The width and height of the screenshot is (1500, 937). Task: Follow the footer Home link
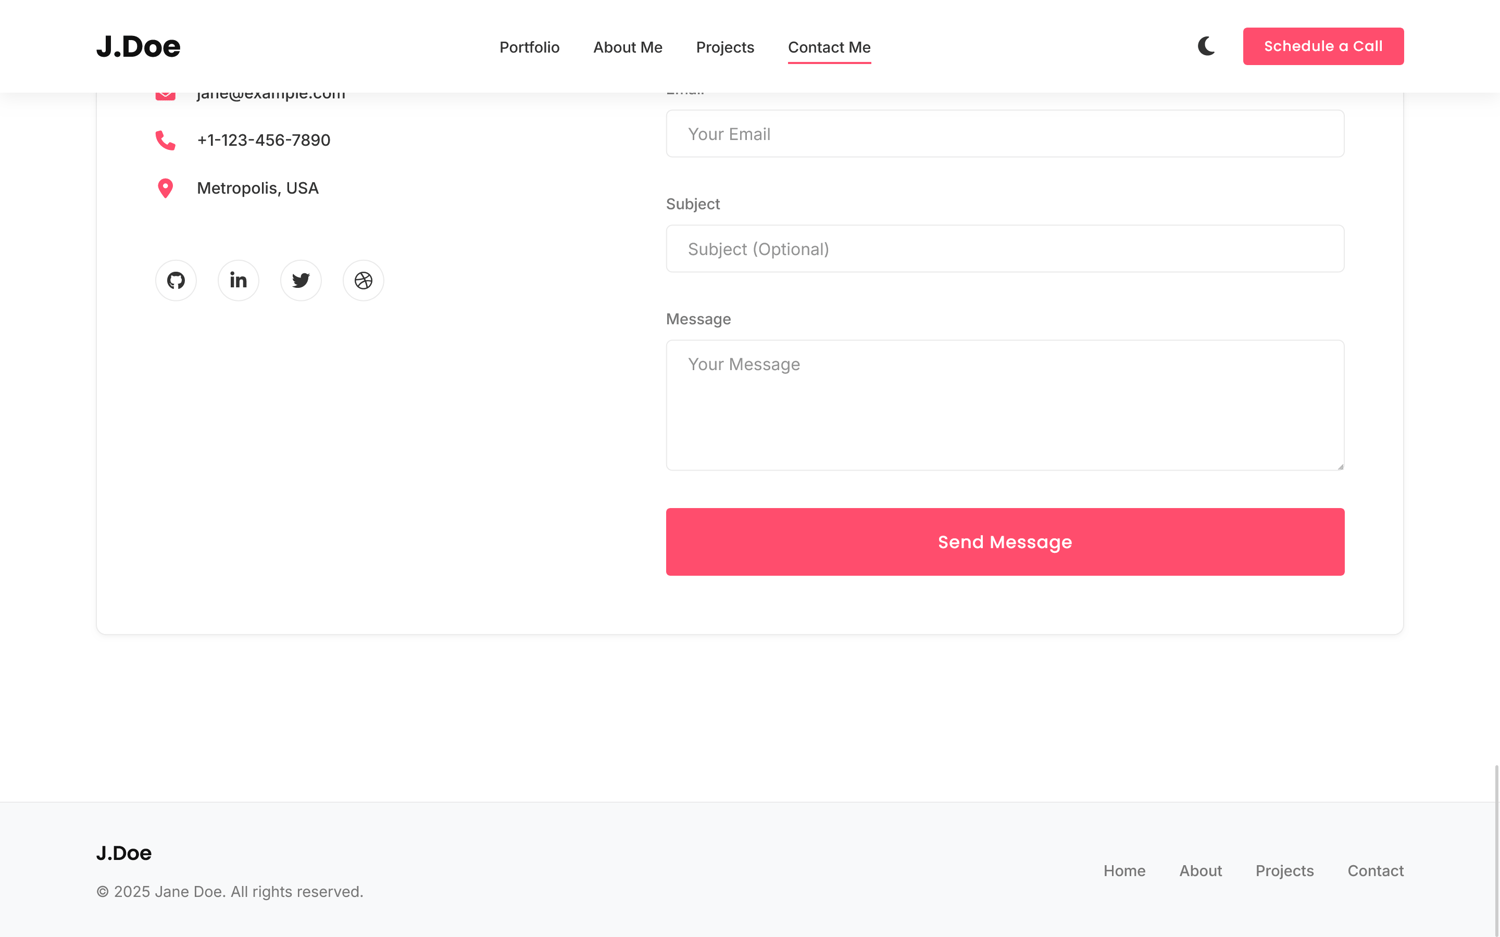(x=1124, y=871)
